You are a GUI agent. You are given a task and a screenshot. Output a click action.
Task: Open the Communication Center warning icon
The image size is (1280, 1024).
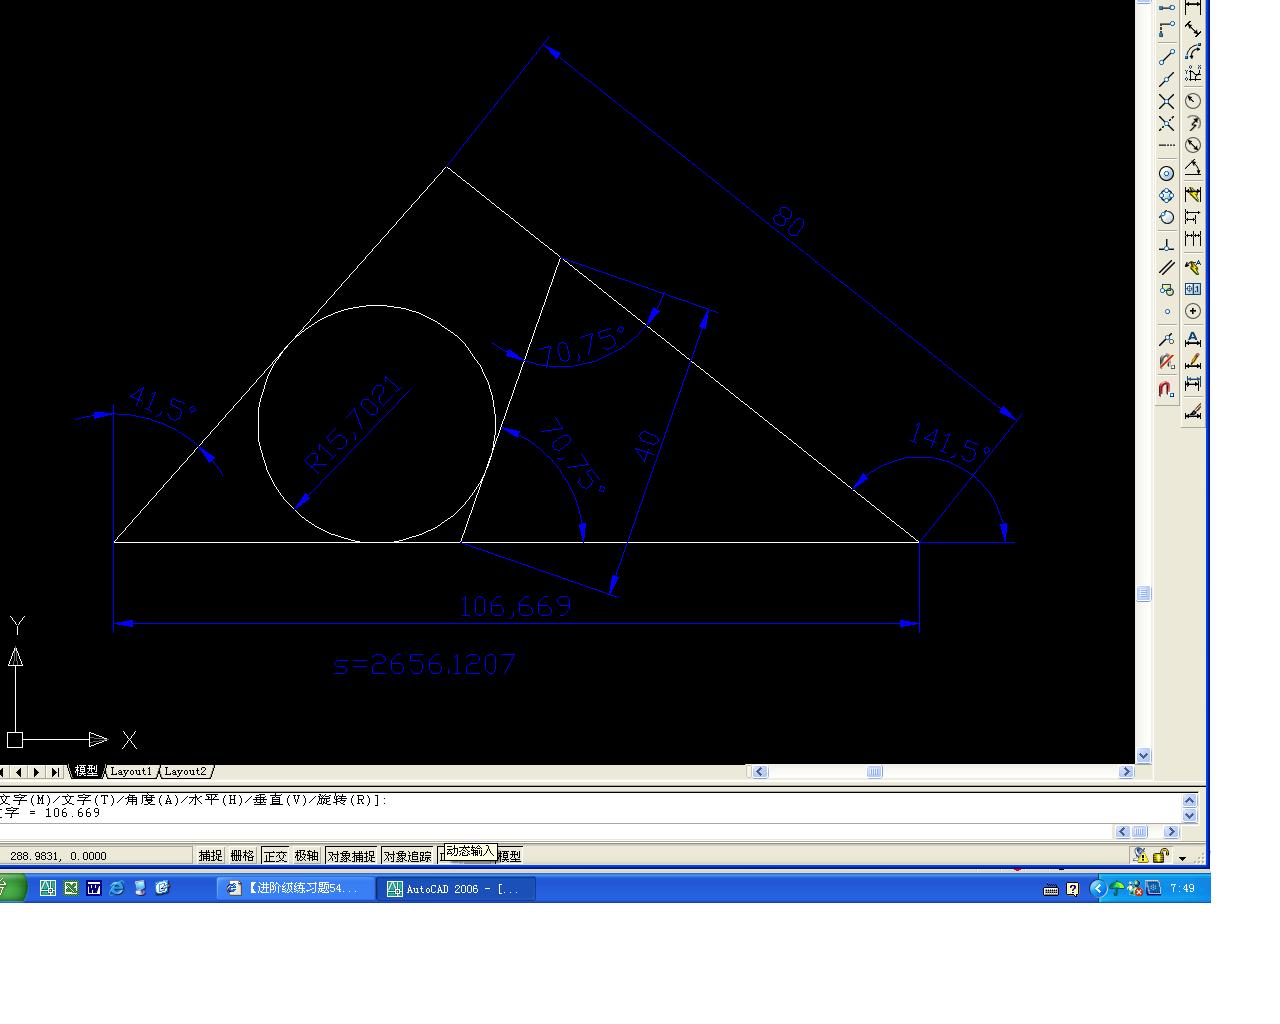coord(1140,855)
